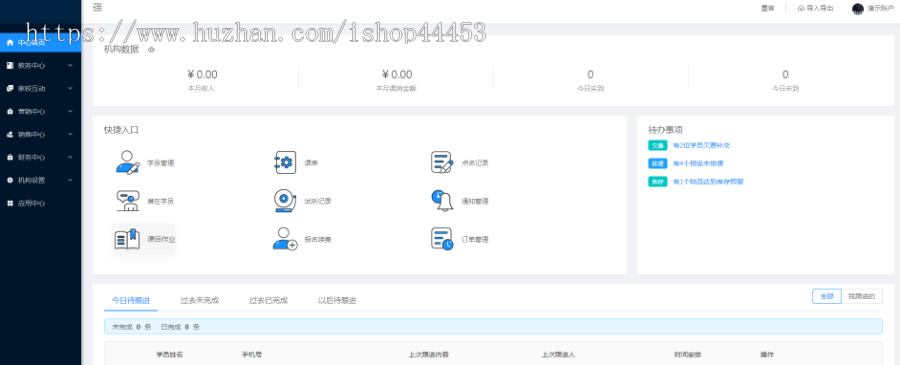Open 学员管理 quick entry icon
Screen dimensions: 900x365
click(x=127, y=162)
